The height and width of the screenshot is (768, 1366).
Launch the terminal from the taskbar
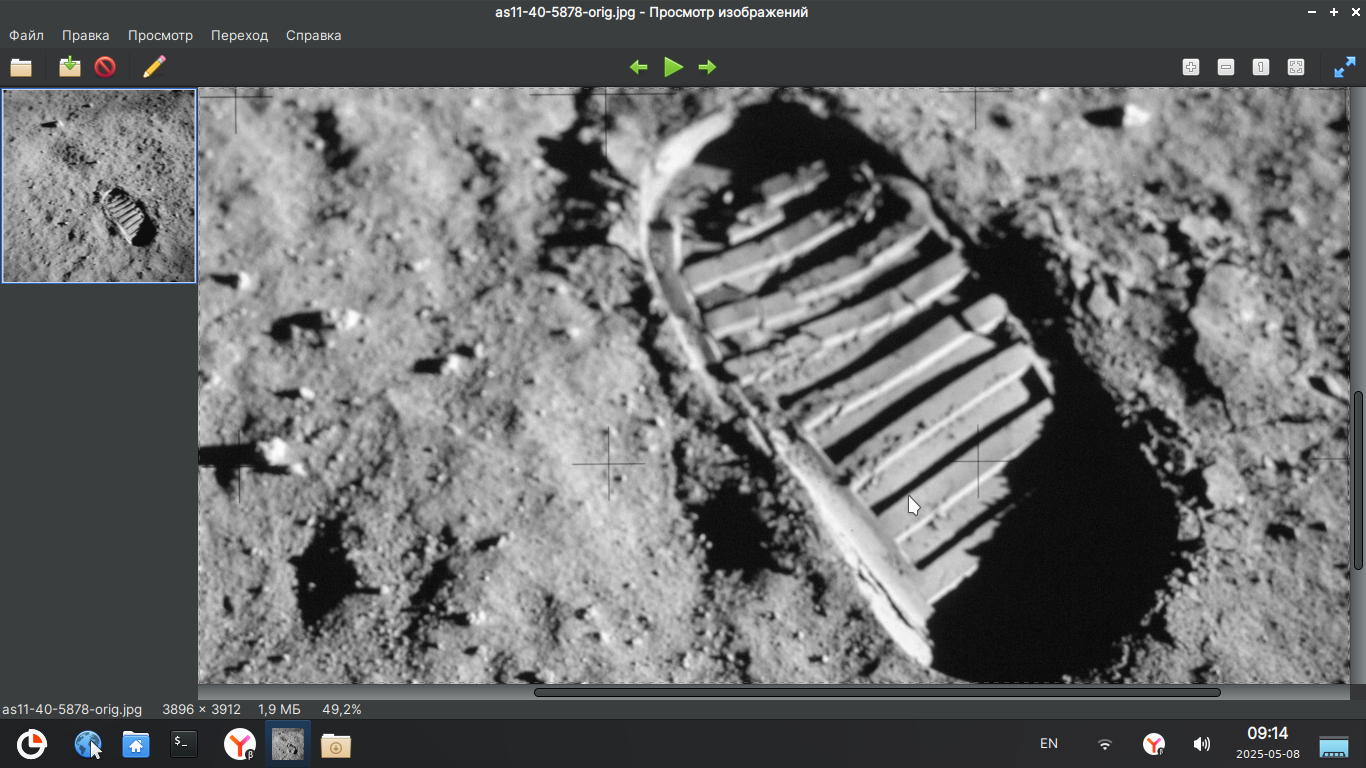coord(184,743)
